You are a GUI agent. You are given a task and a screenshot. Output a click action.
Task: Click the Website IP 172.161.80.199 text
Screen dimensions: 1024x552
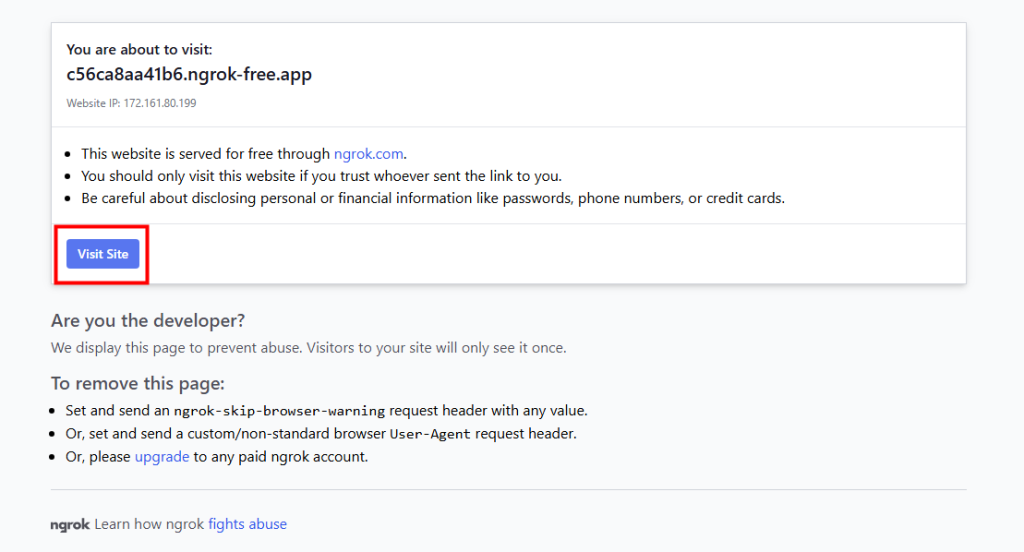(133, 103)
